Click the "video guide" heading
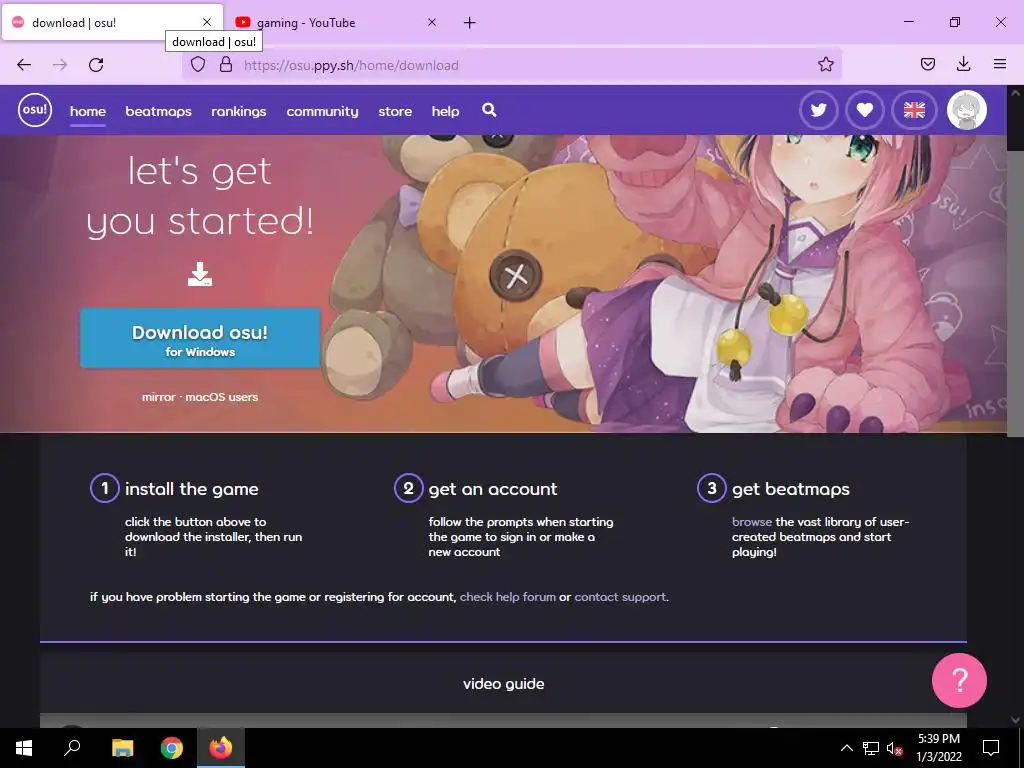The image size is (1024, 768). (504, 684)
